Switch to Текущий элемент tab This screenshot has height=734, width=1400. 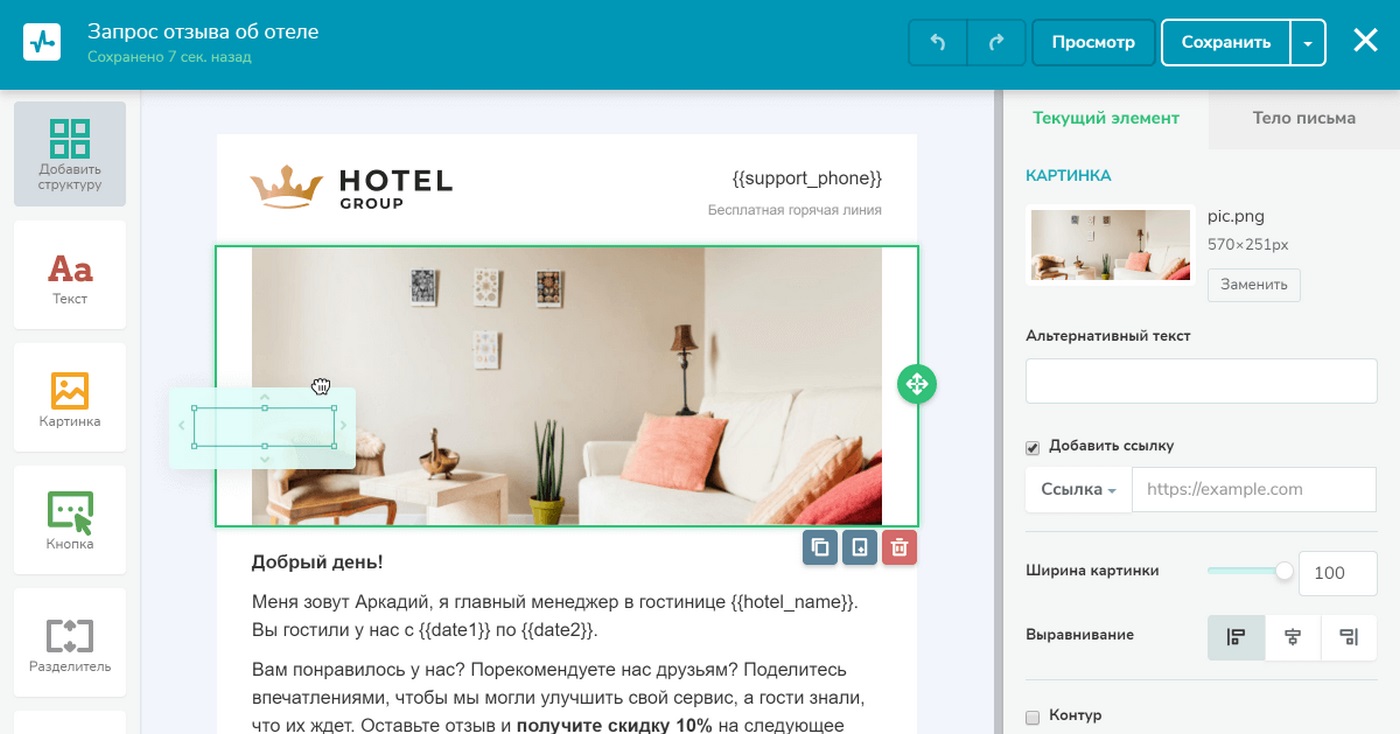point(1106,118)
